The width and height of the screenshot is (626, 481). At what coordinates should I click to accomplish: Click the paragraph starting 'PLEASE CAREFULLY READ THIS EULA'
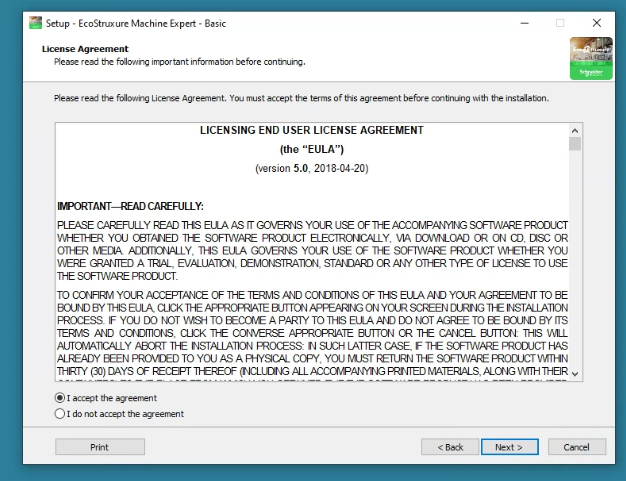click(312, 251)
